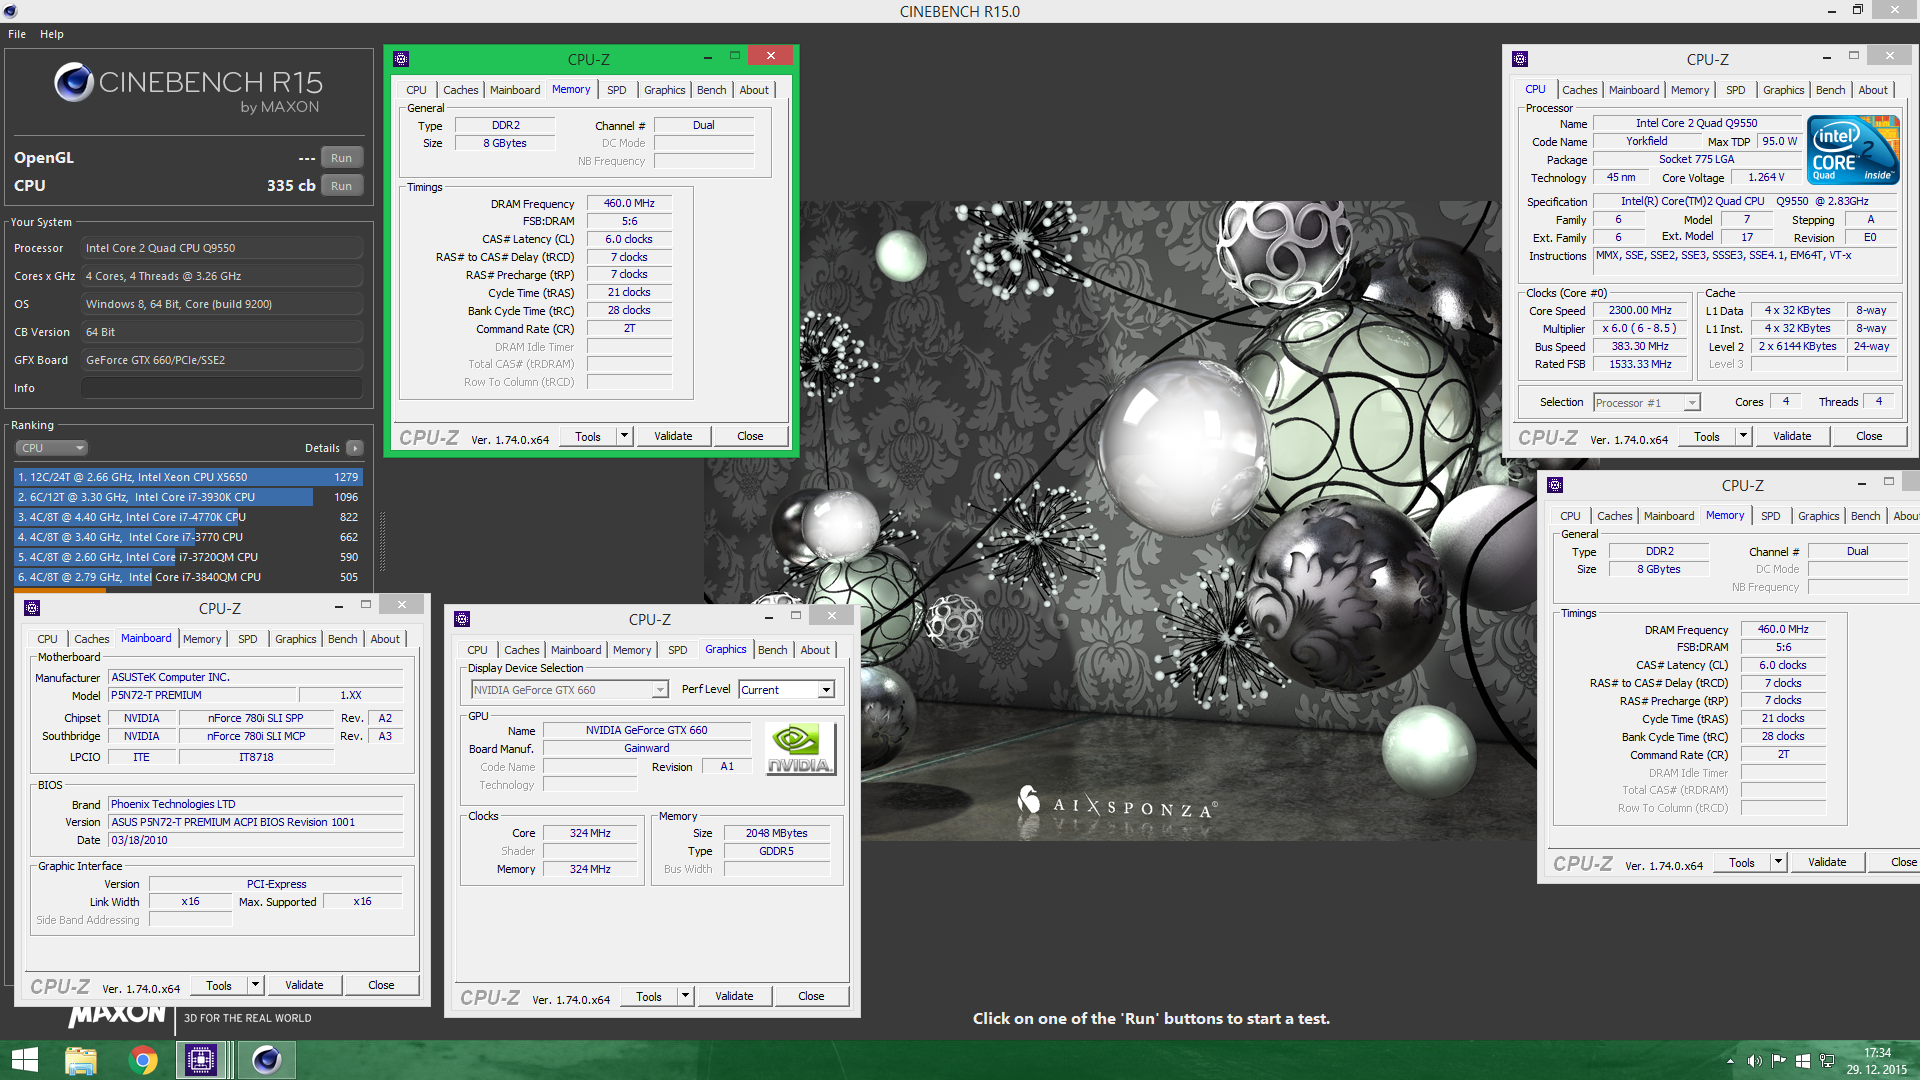Open the volume speaker tray icon
Viewport: 1920px width, 1080px height.
(1754, 1061)
